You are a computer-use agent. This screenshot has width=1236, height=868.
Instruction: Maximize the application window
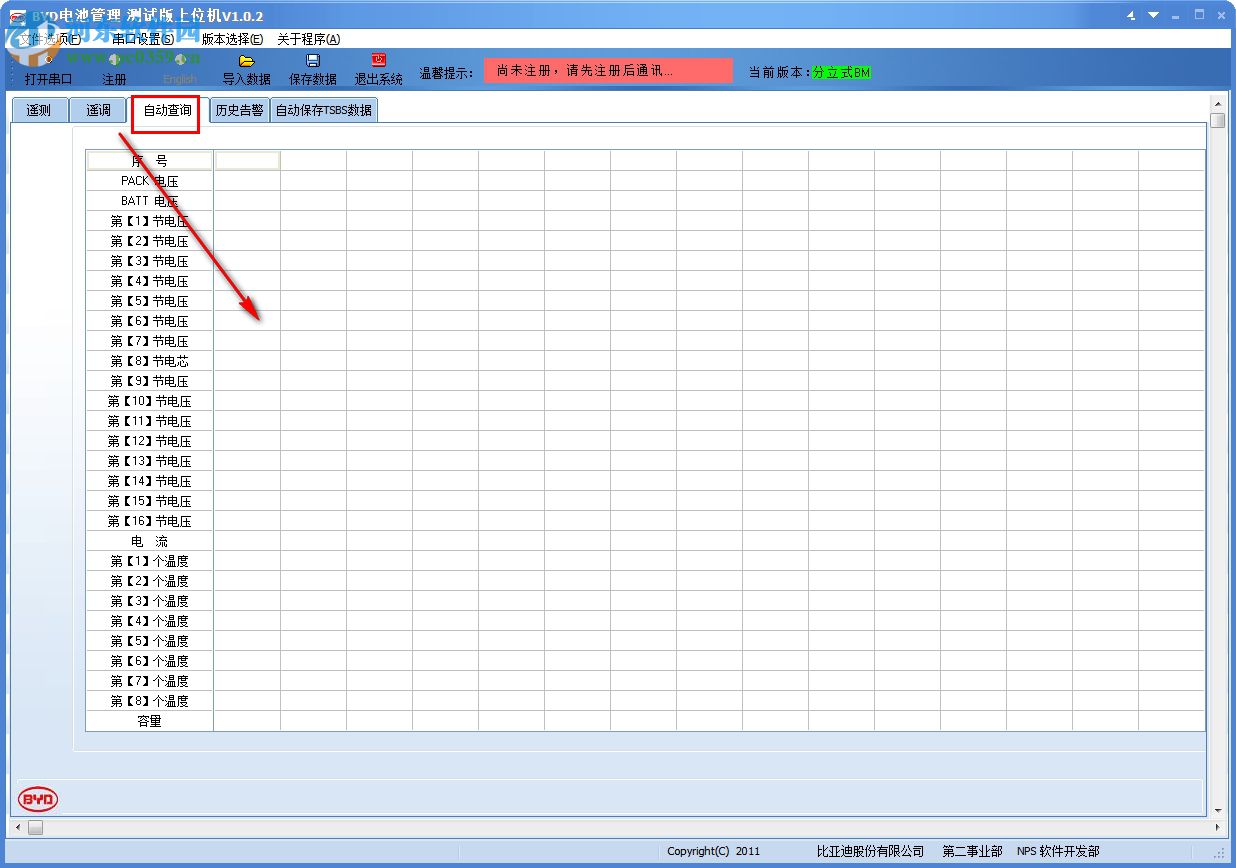coord(1200,15)
